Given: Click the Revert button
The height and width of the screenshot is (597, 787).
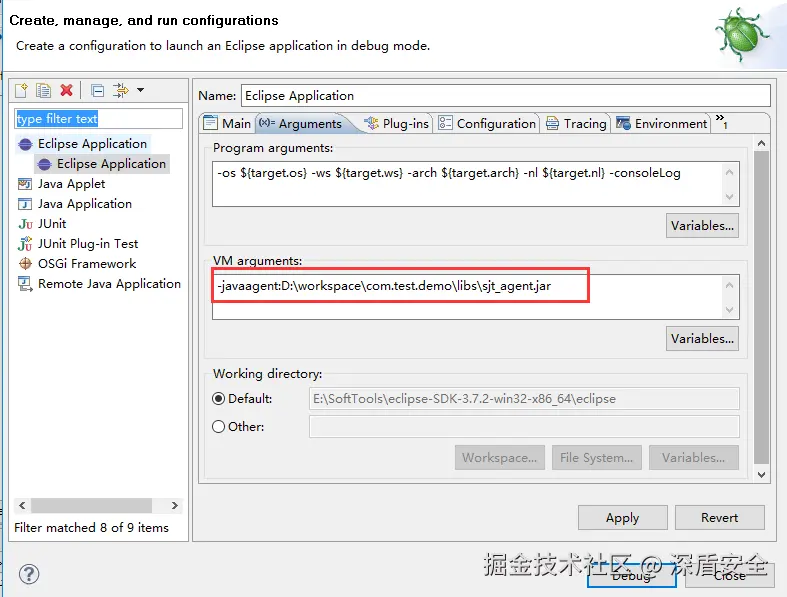Looking at the screenshot, I should pyautogui.click(x=719, y=518).
